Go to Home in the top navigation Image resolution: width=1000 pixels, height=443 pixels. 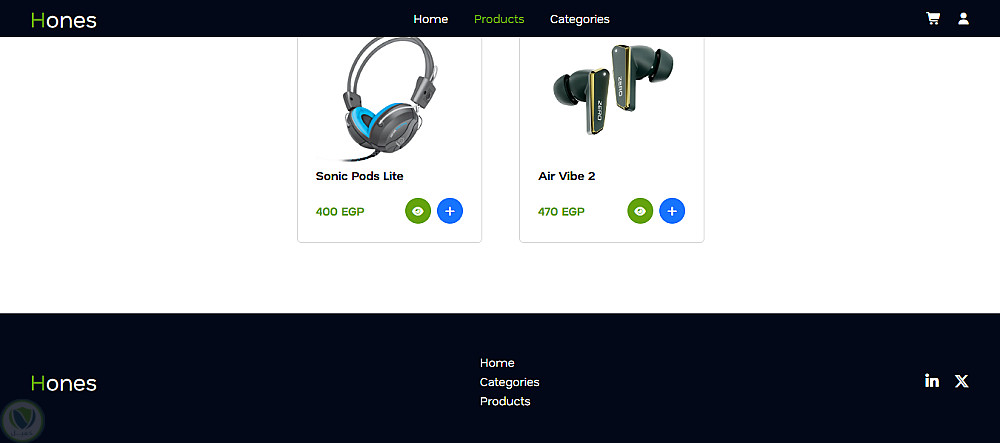(430, 19)
